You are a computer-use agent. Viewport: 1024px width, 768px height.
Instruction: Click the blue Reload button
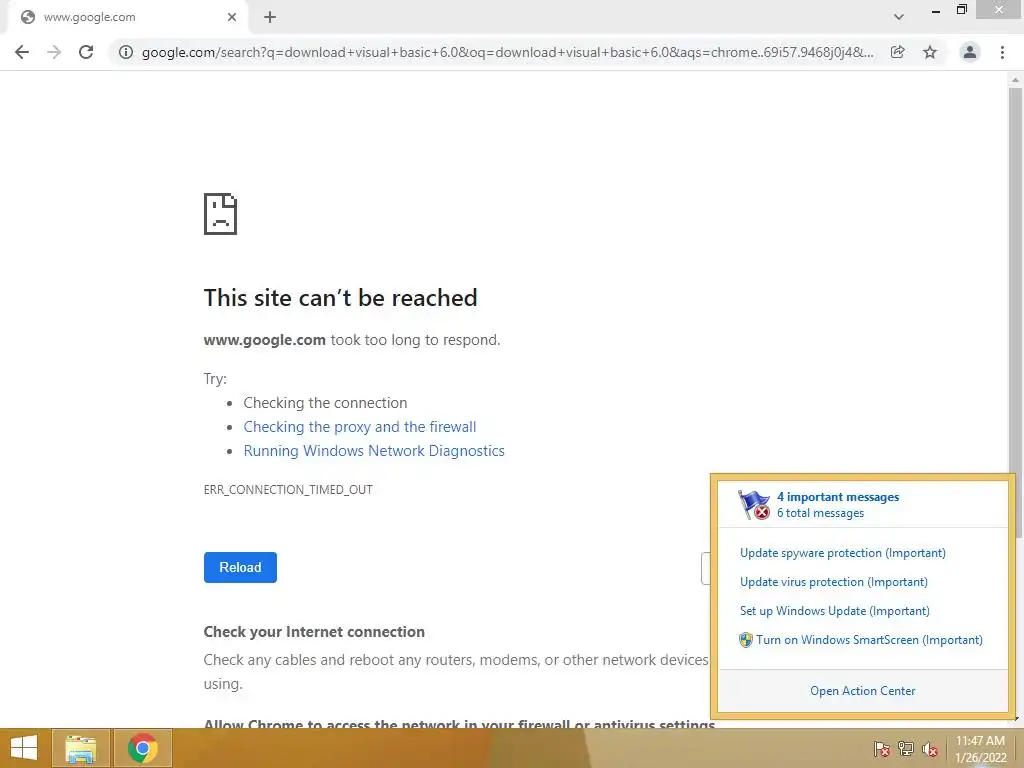coord(240,567)
